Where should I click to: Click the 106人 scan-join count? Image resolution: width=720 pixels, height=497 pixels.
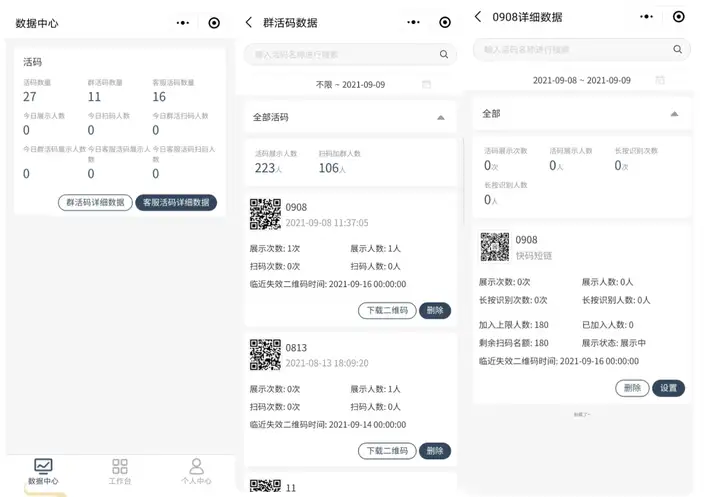point(332,168)
